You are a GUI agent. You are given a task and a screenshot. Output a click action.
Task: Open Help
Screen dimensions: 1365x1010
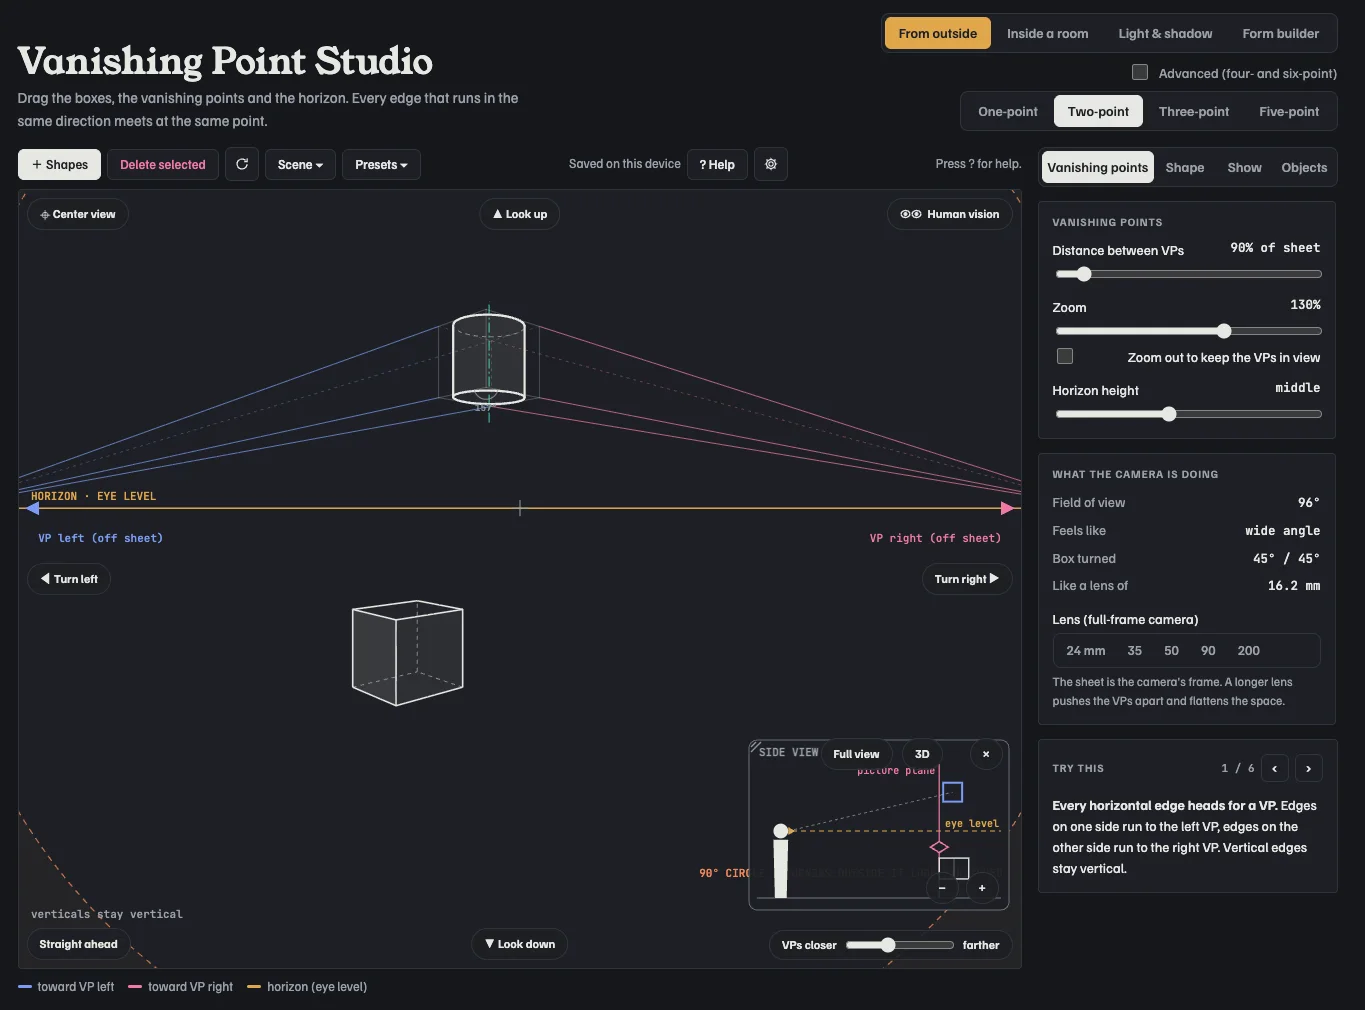pyautogui.click(x=717, y=164)
